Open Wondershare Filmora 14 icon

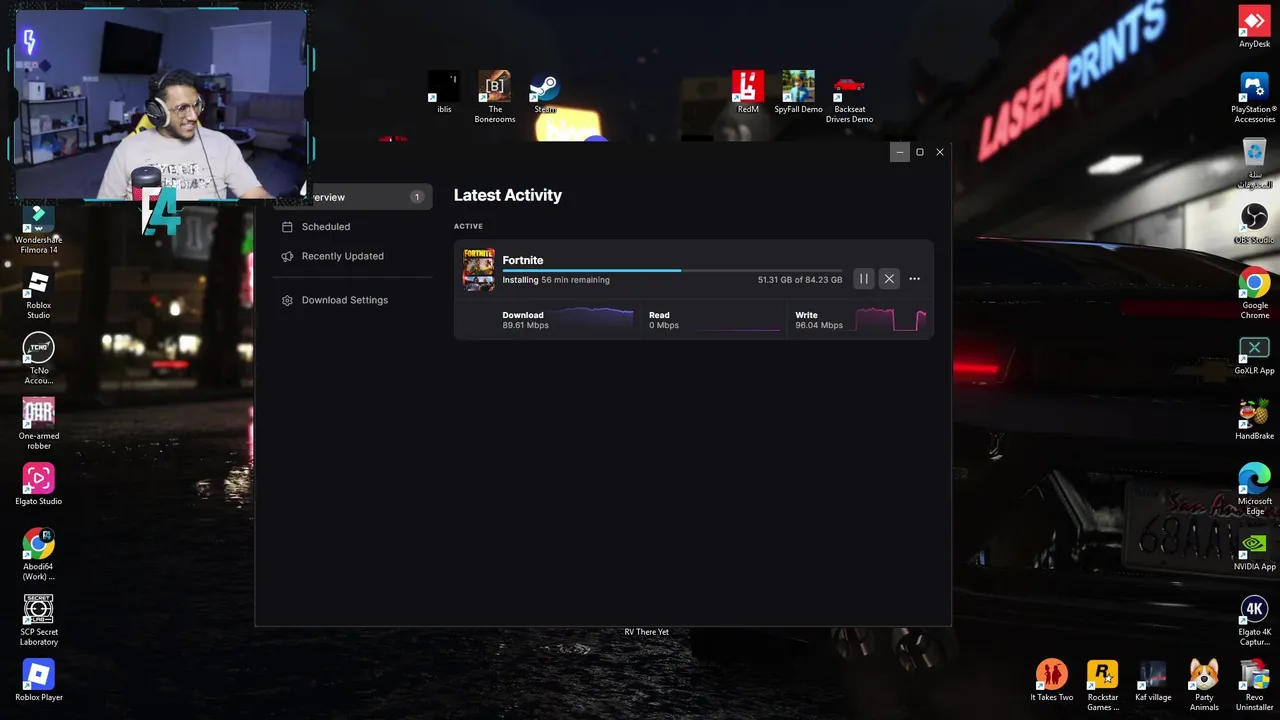click(x=38, y=229)
